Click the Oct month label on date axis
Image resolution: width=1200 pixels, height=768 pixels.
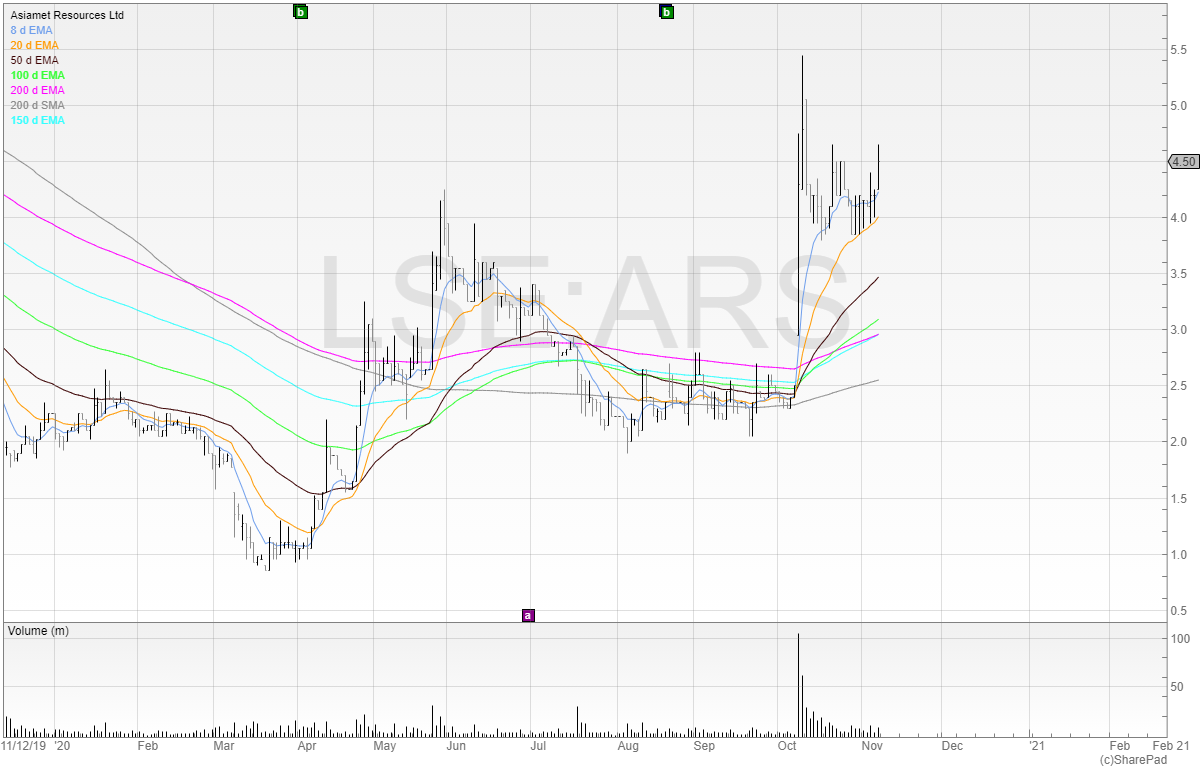[787, 746]
